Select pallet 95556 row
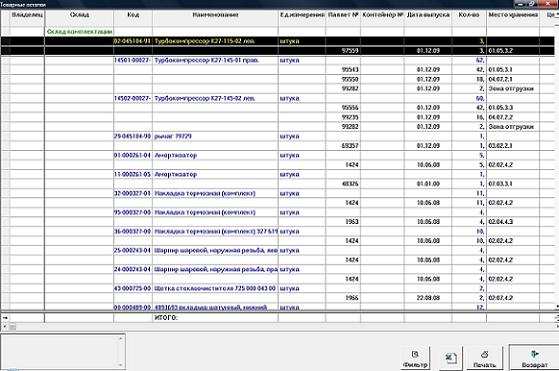Screen dimensions: 559x371 point(278,108)
